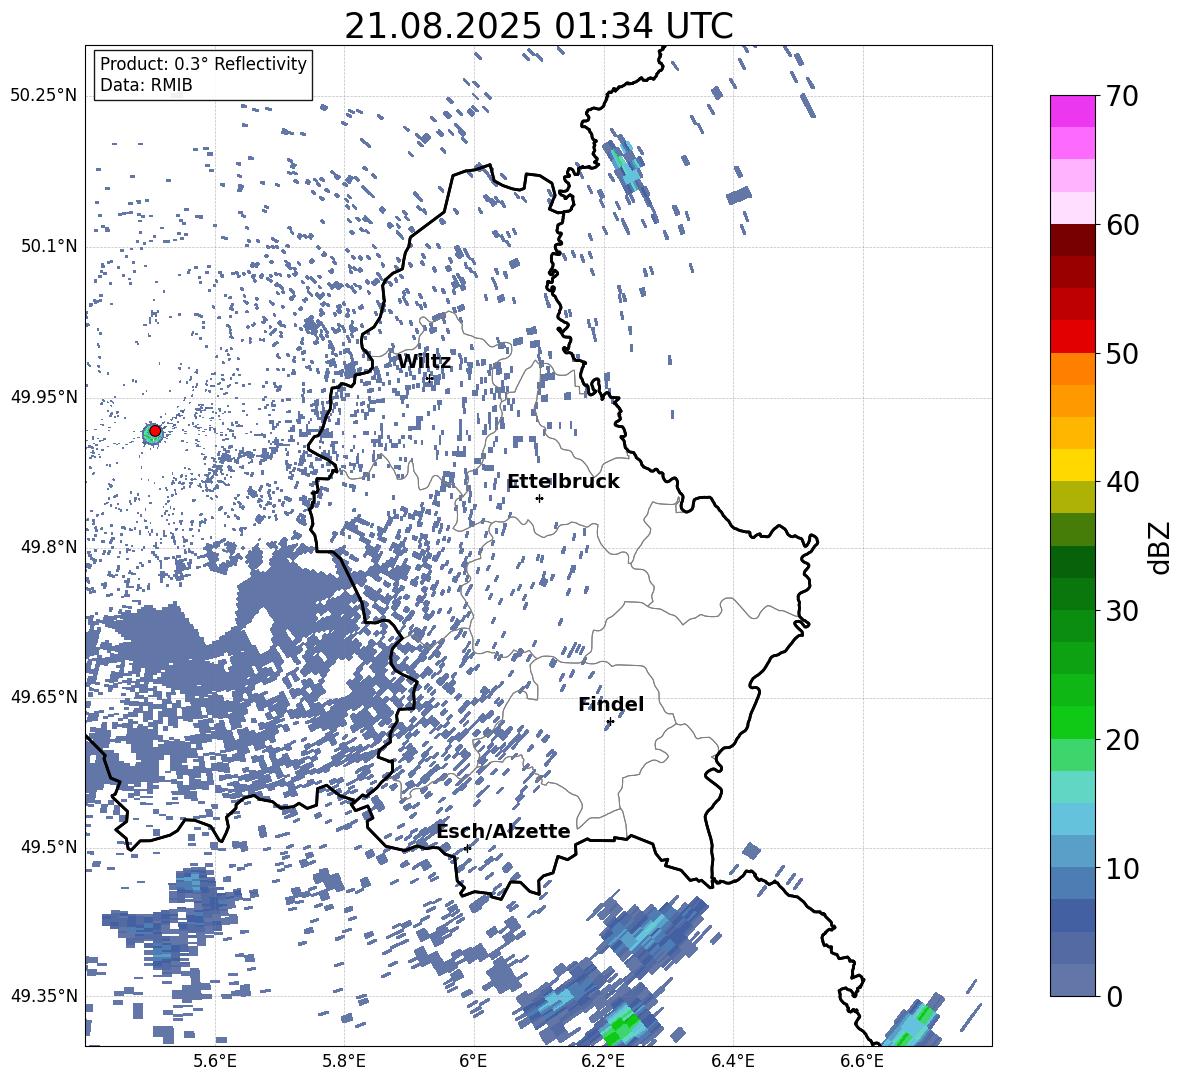1184x1081 pixels.
Task: Click the 60 tick label on colorbar
Action: 1122,225
